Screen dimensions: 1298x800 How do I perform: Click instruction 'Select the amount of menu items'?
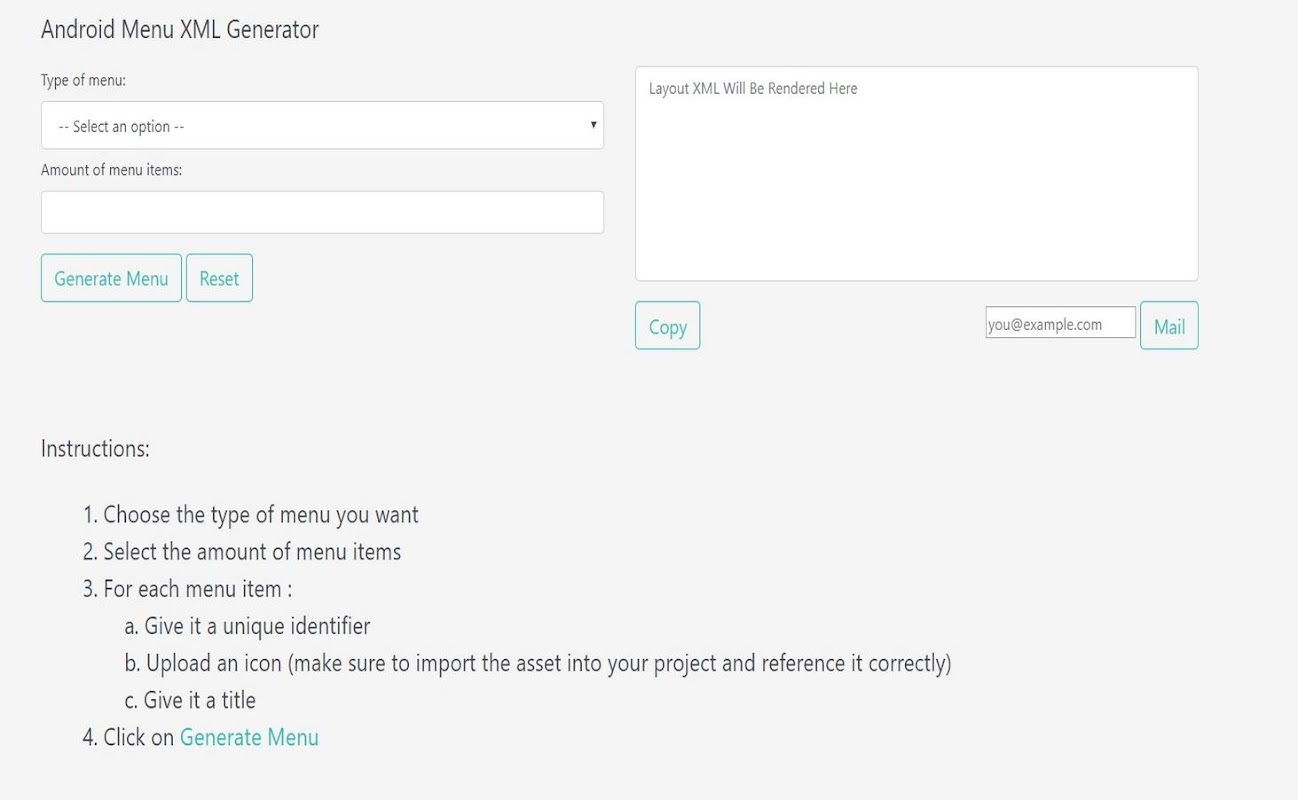(x=252, y=552)
